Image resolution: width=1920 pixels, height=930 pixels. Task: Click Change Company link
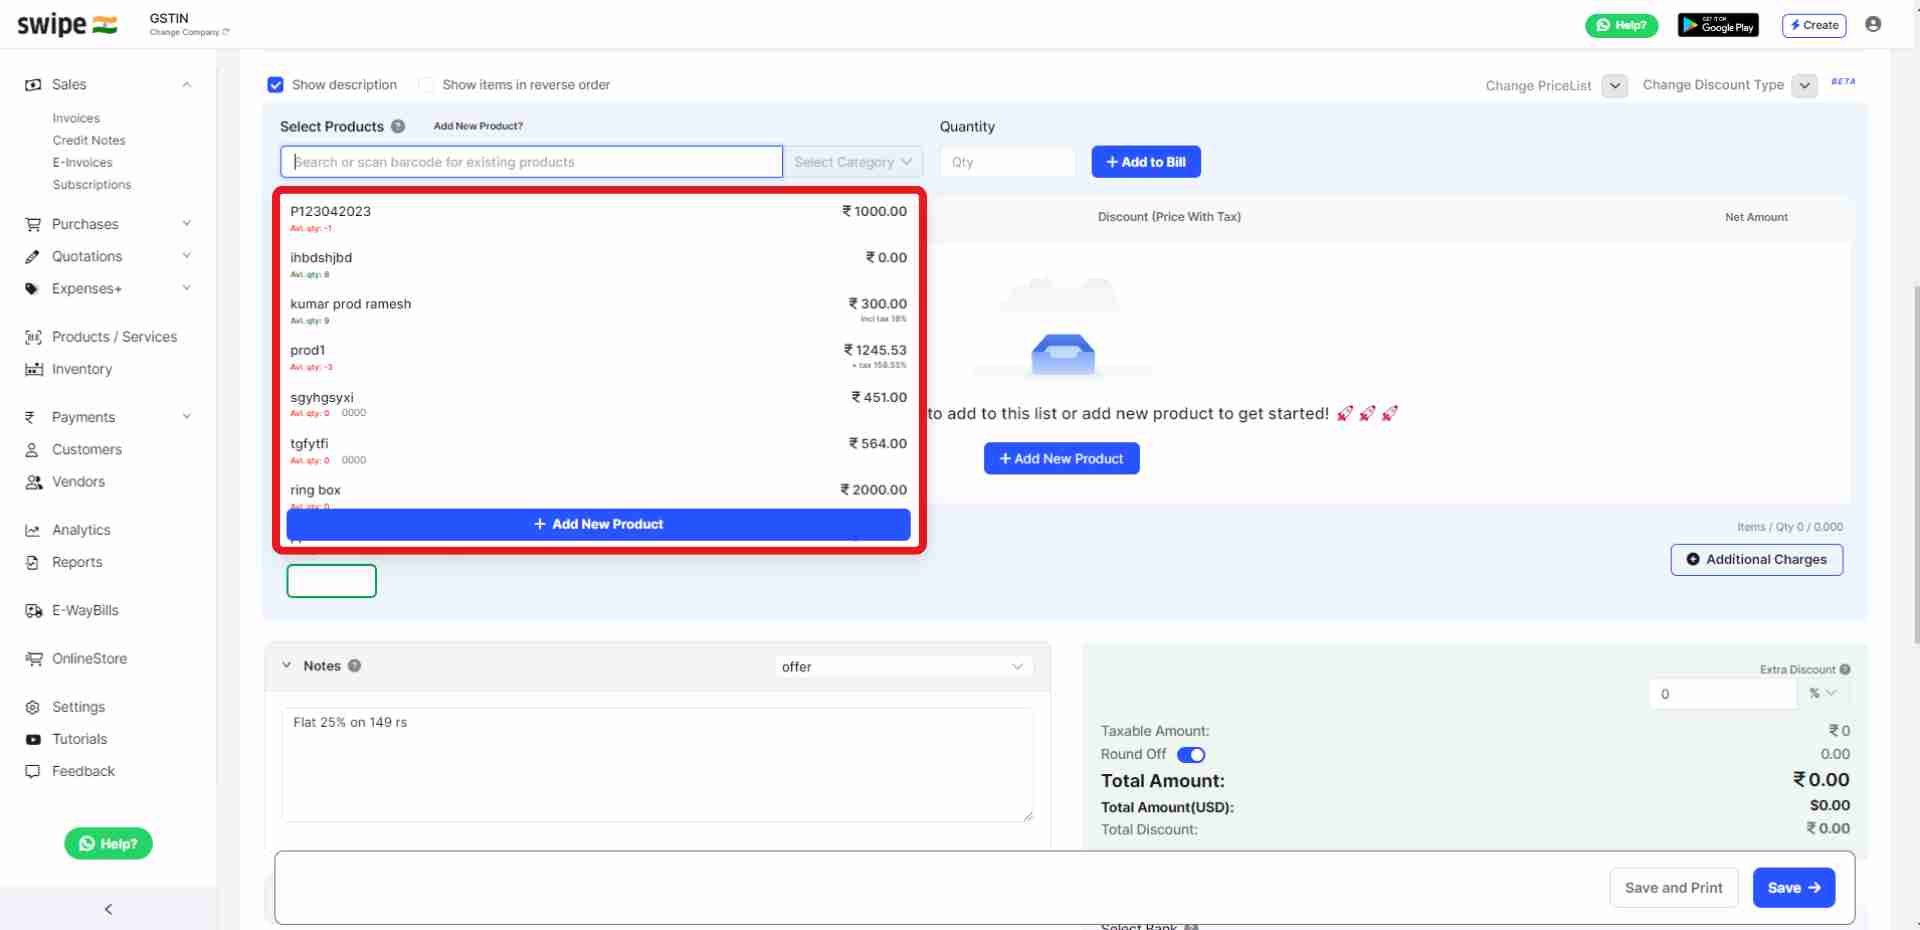[189, 33]
